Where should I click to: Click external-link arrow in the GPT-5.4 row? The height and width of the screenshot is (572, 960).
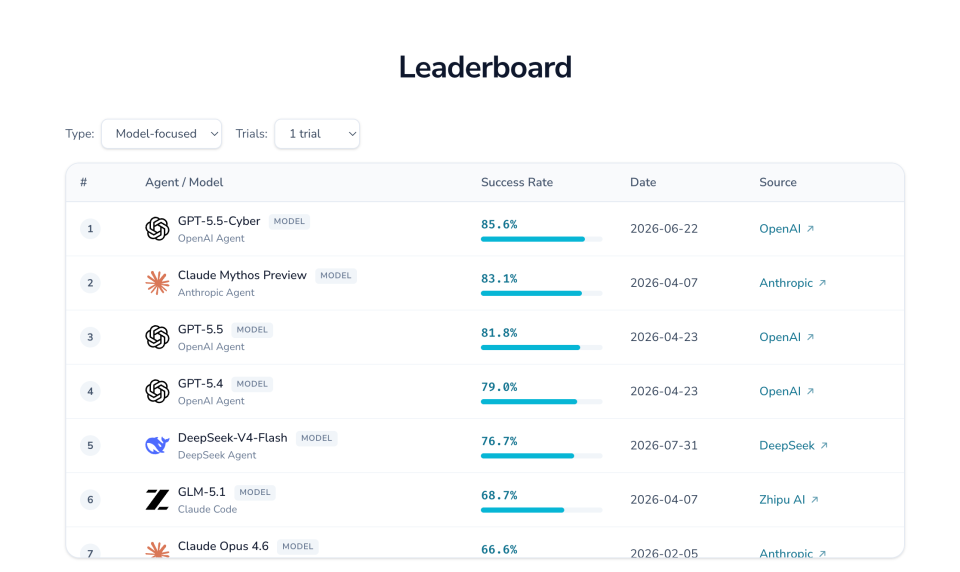810,391
